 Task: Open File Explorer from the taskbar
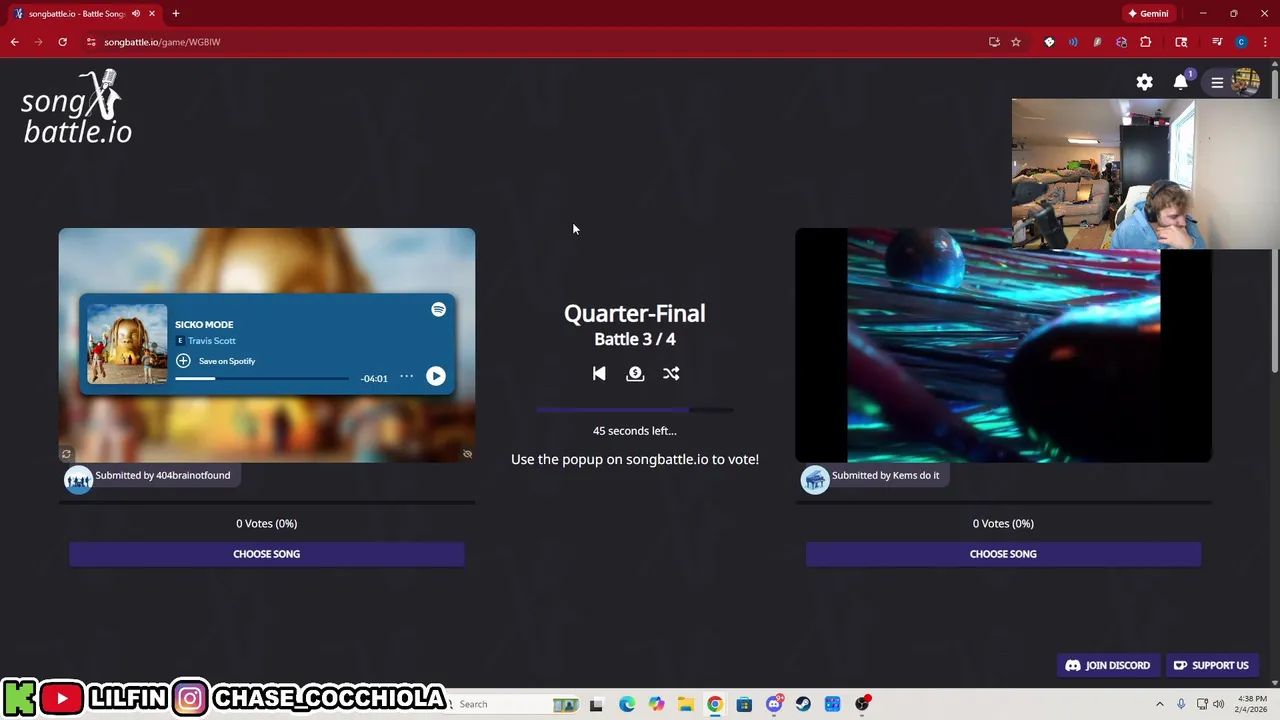[x=685, y=704]
